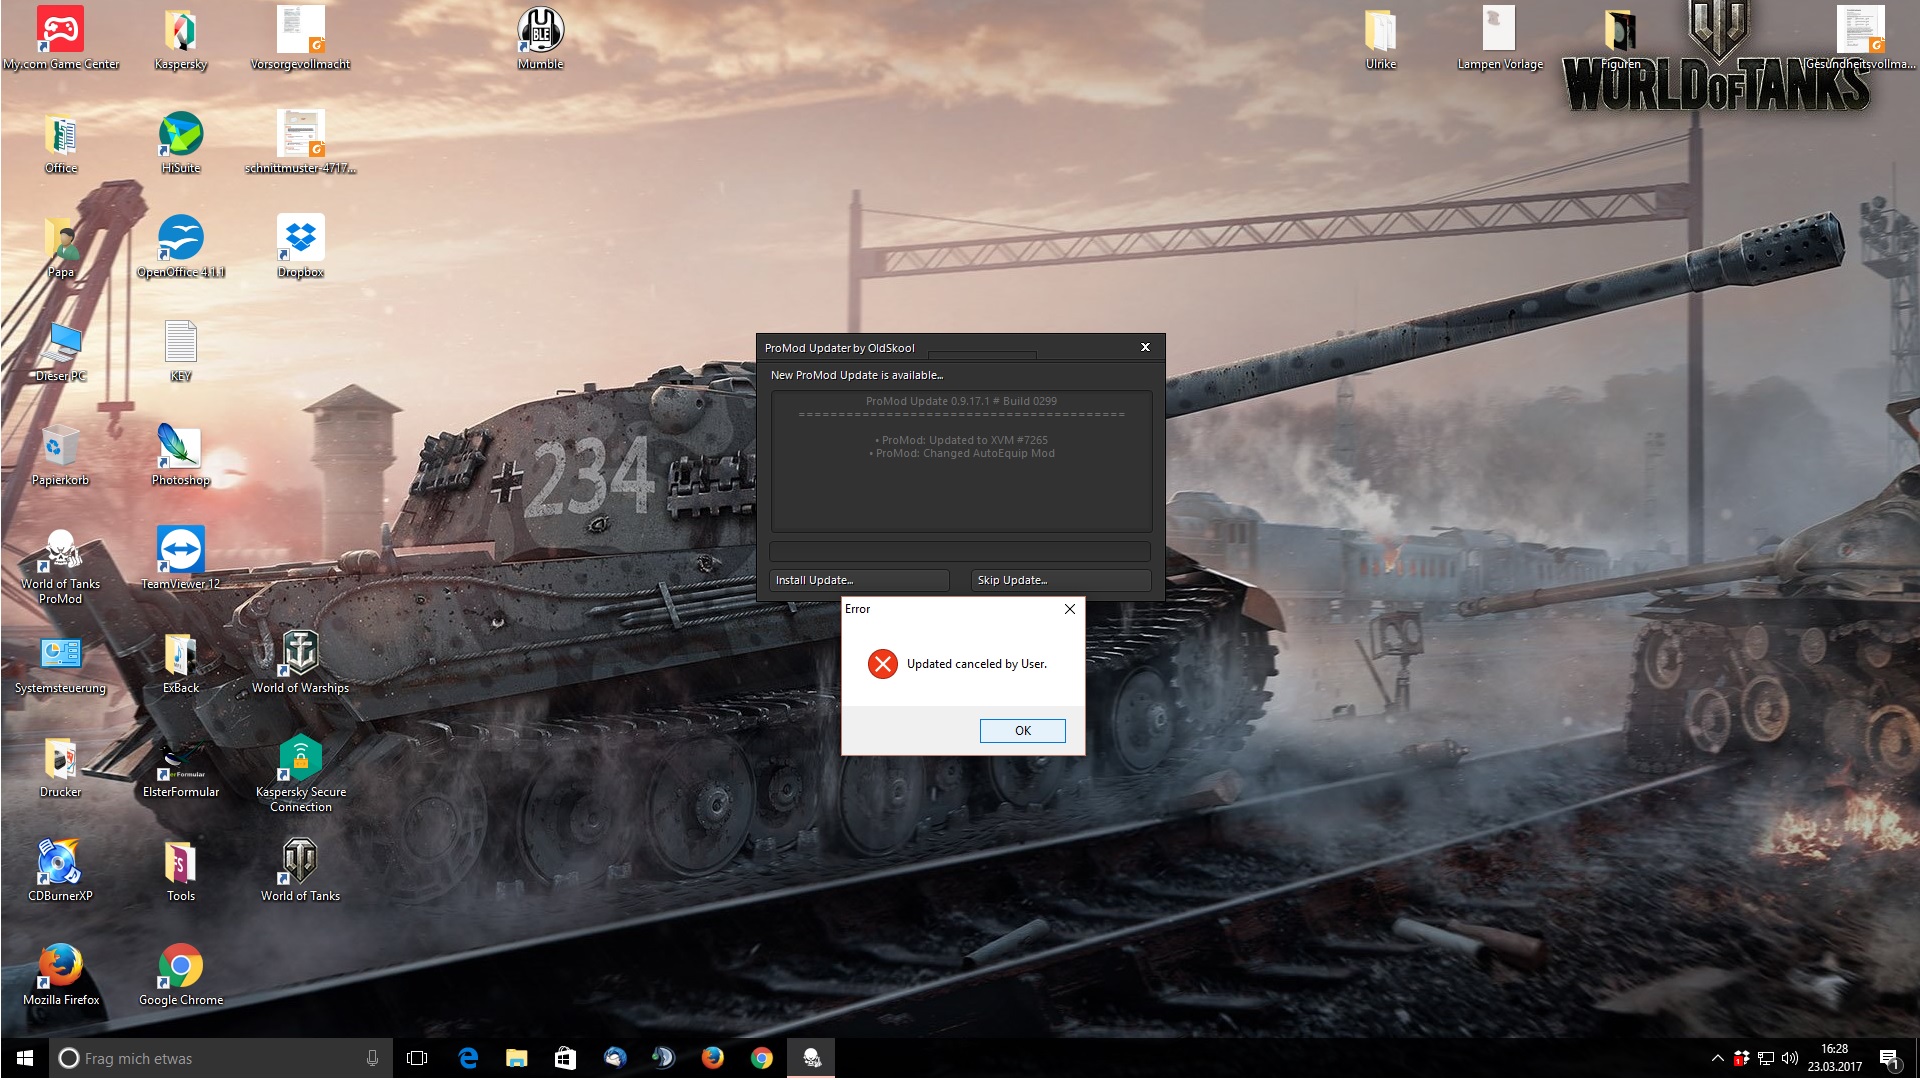Open File Explorer from the taskbar
Image resolution: width=1920 pixels, height=1080 pixels.
(x=516, y=1058)
